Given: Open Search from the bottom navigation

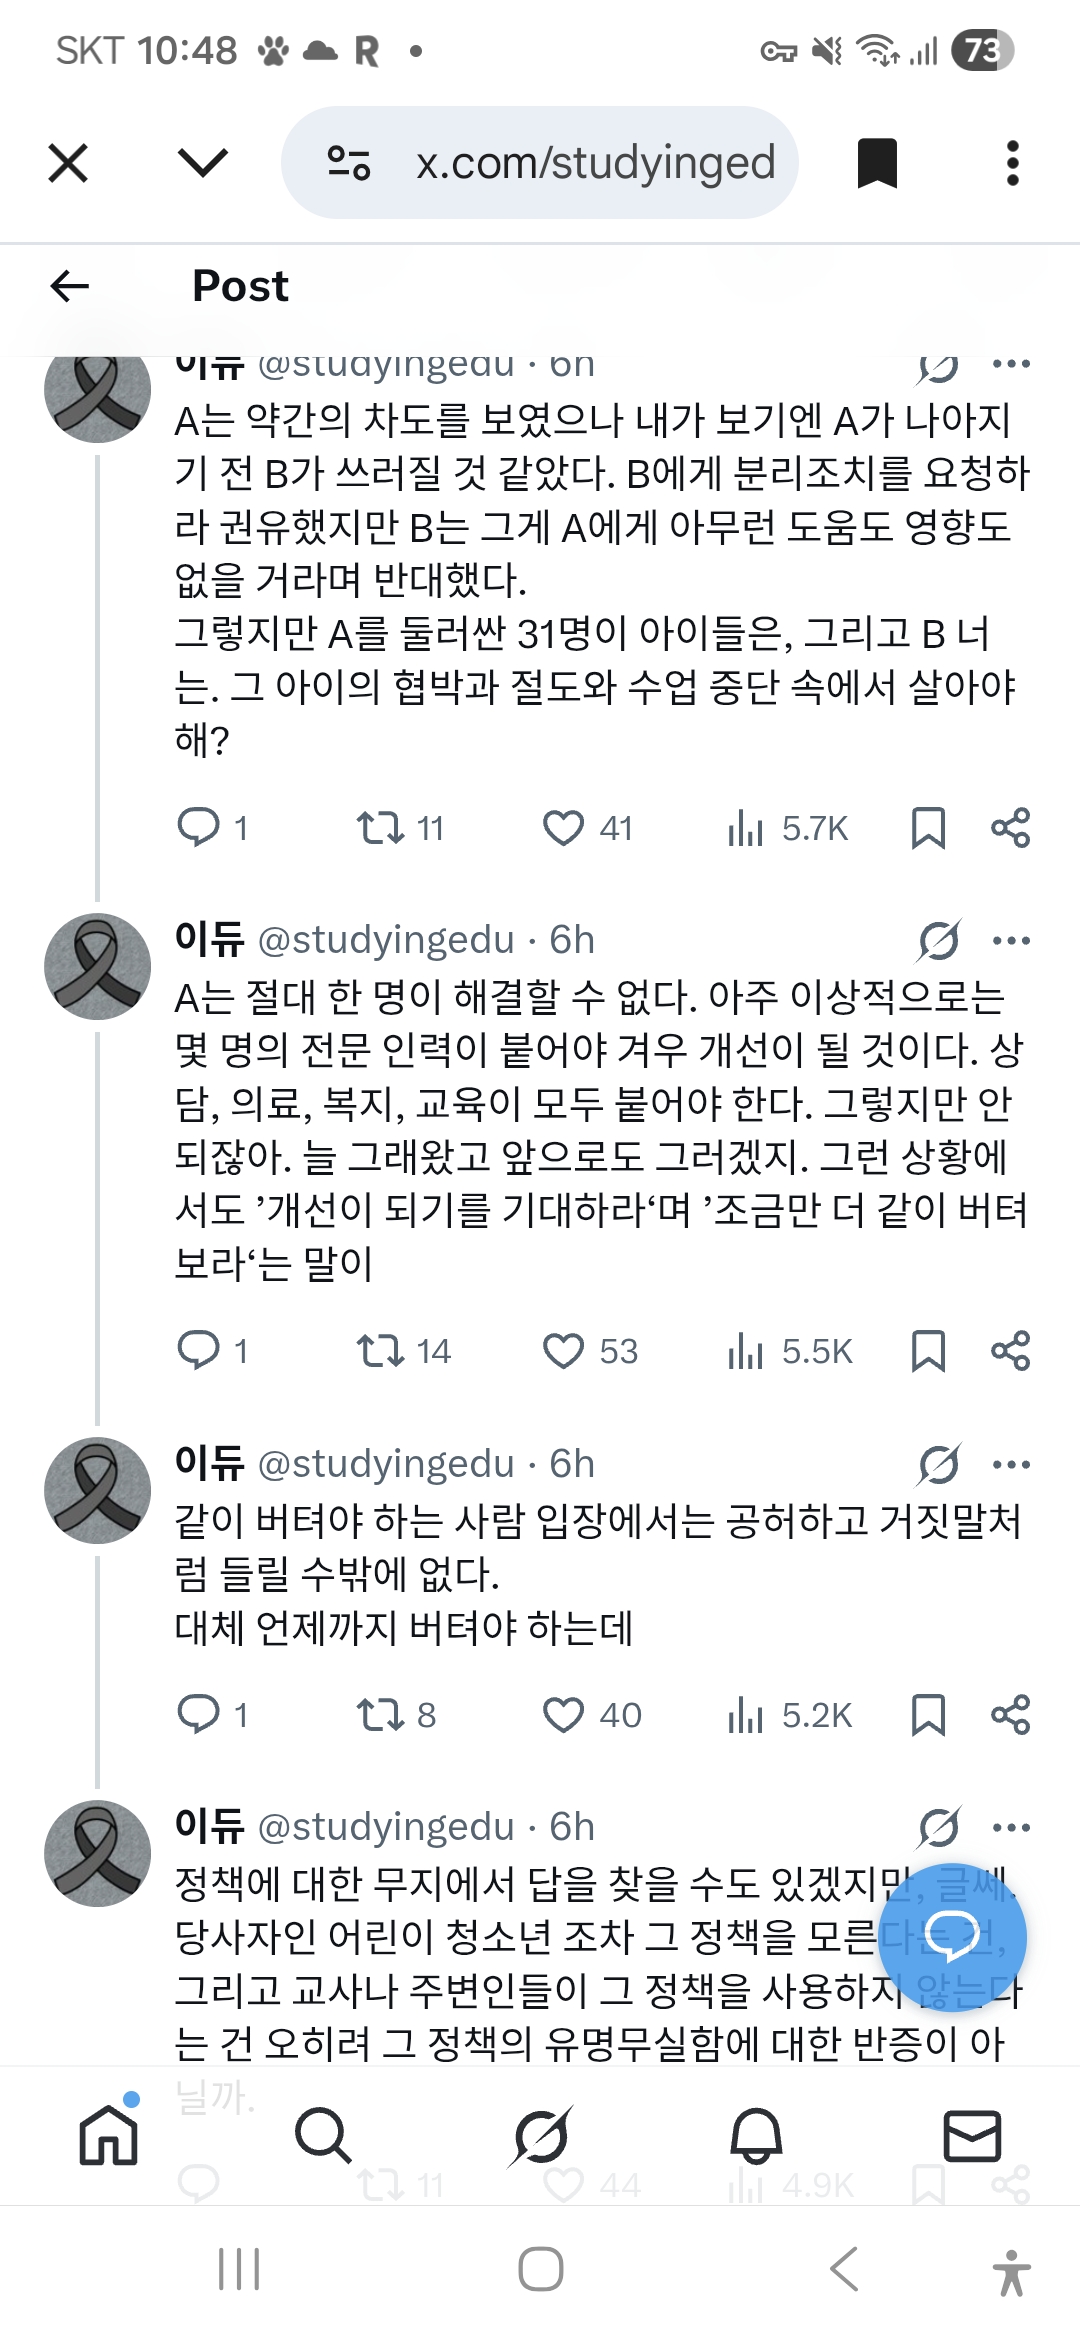Looking at the screenshot, I should (x=323, y=2136).
